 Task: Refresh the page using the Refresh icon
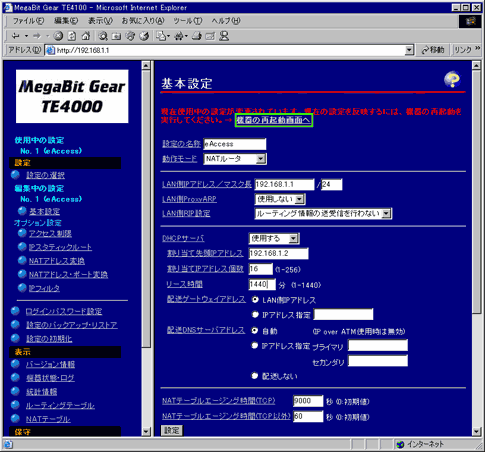click(x=72, y=36)
